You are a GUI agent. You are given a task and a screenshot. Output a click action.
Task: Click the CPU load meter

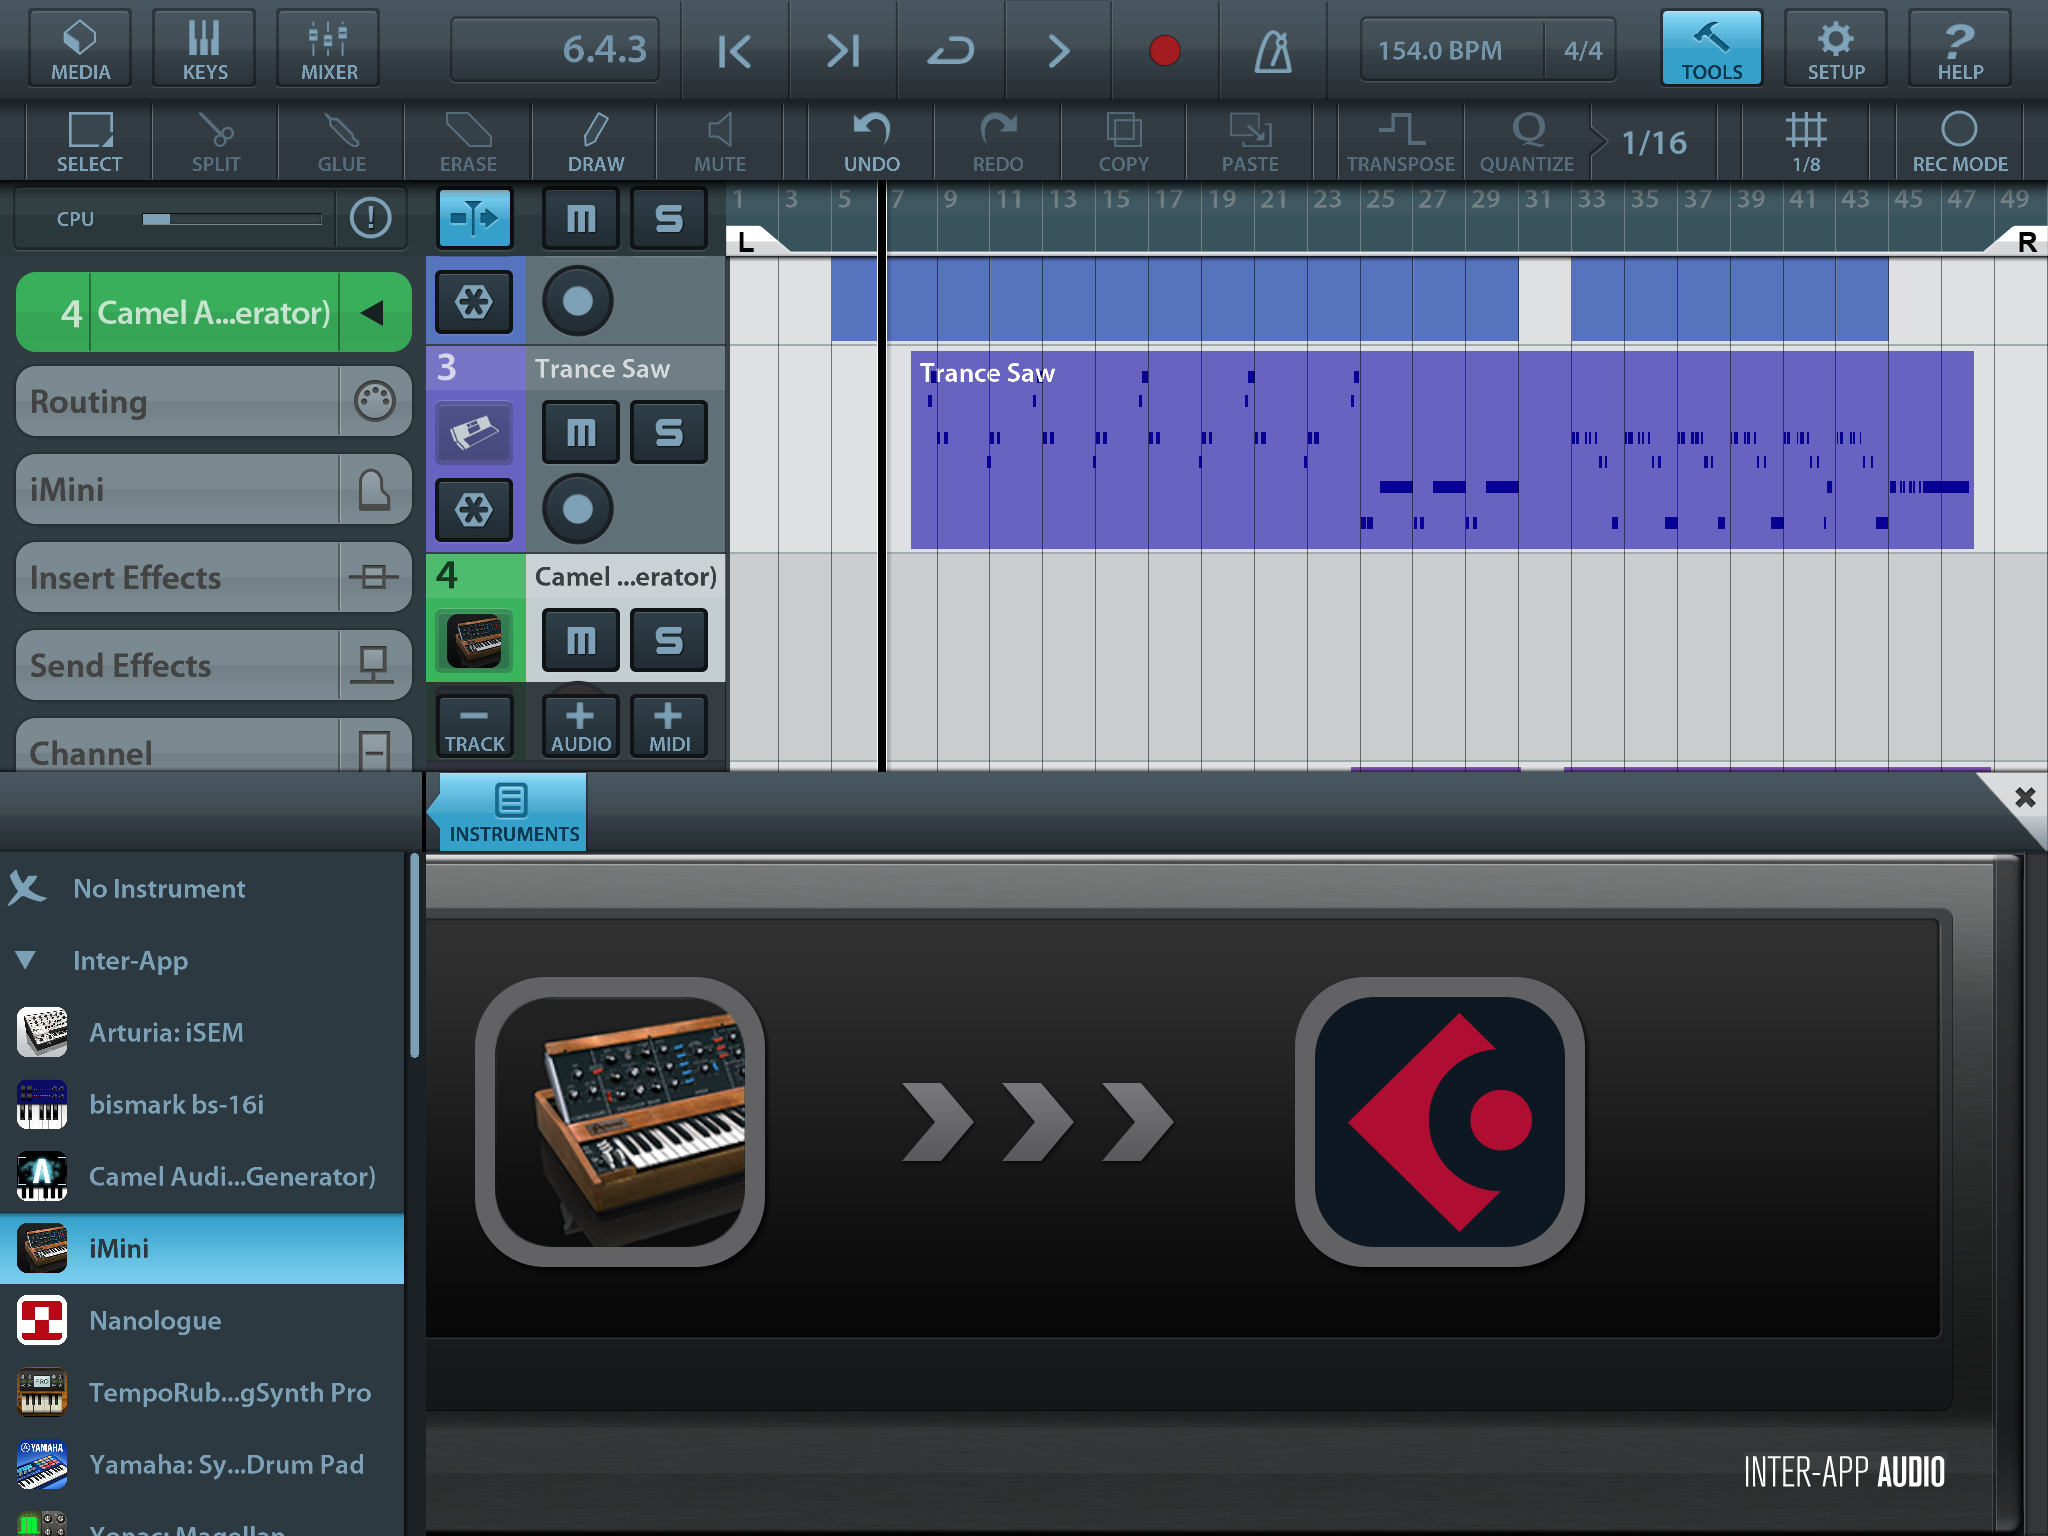click(232, 219)
